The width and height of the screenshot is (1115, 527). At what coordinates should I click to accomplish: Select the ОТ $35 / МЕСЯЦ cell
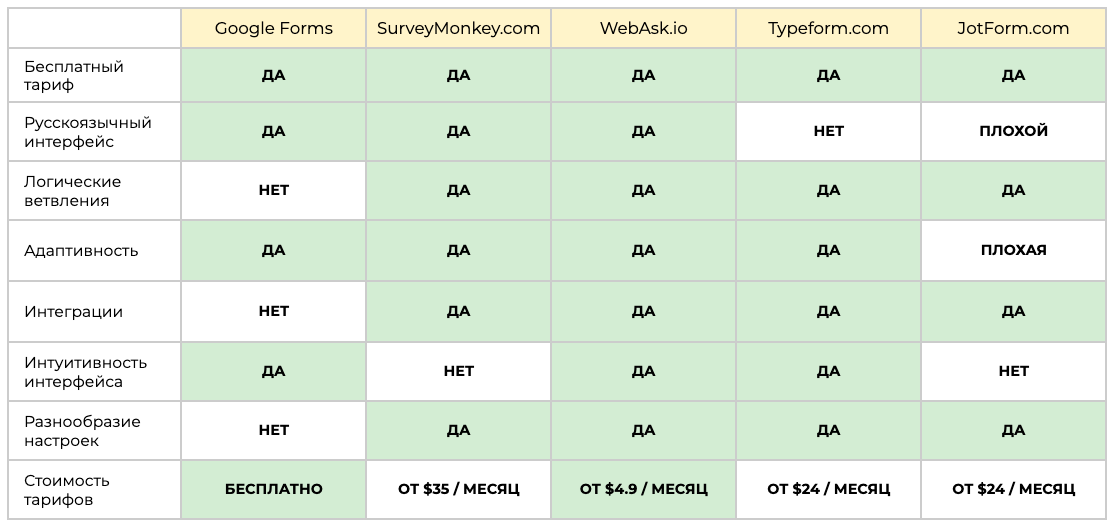pyautogui.click(x=458, y=489)
